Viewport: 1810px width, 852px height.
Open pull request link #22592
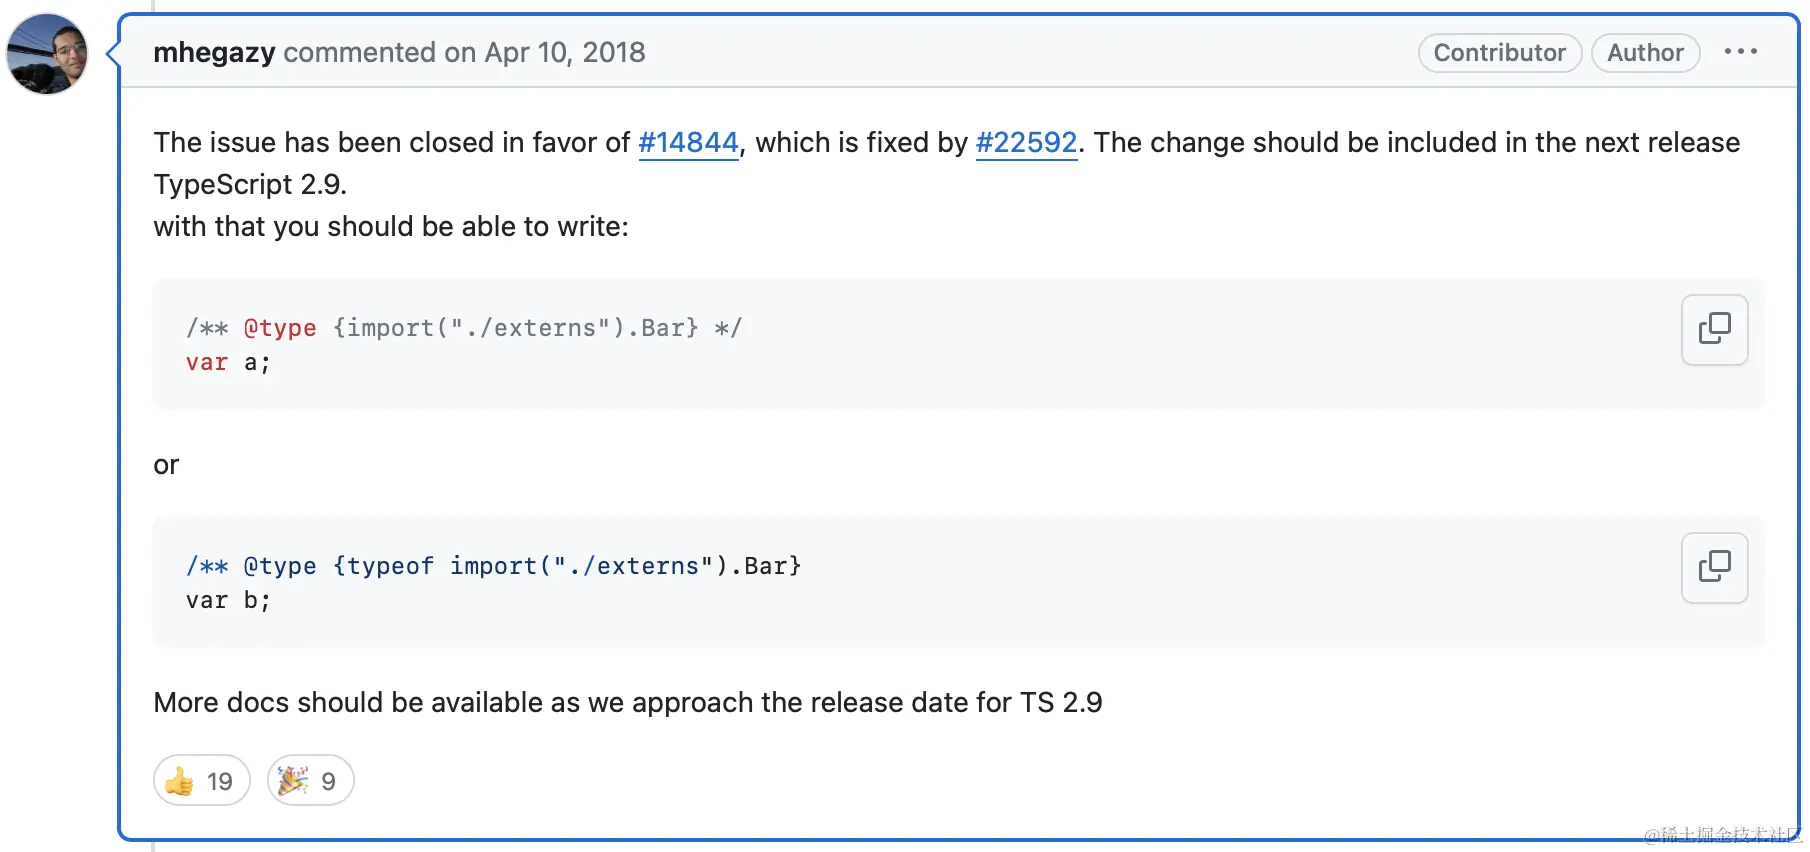(x=1026, y=143)
